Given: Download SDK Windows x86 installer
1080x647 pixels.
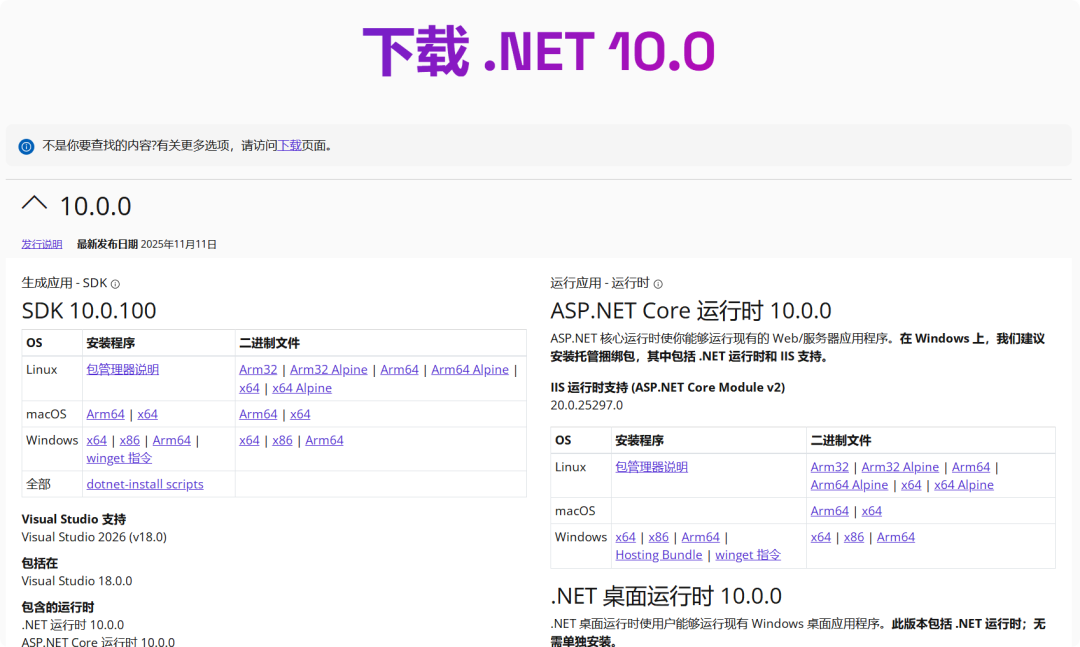Looking at the screenshot, I should (x=129, y=440).
